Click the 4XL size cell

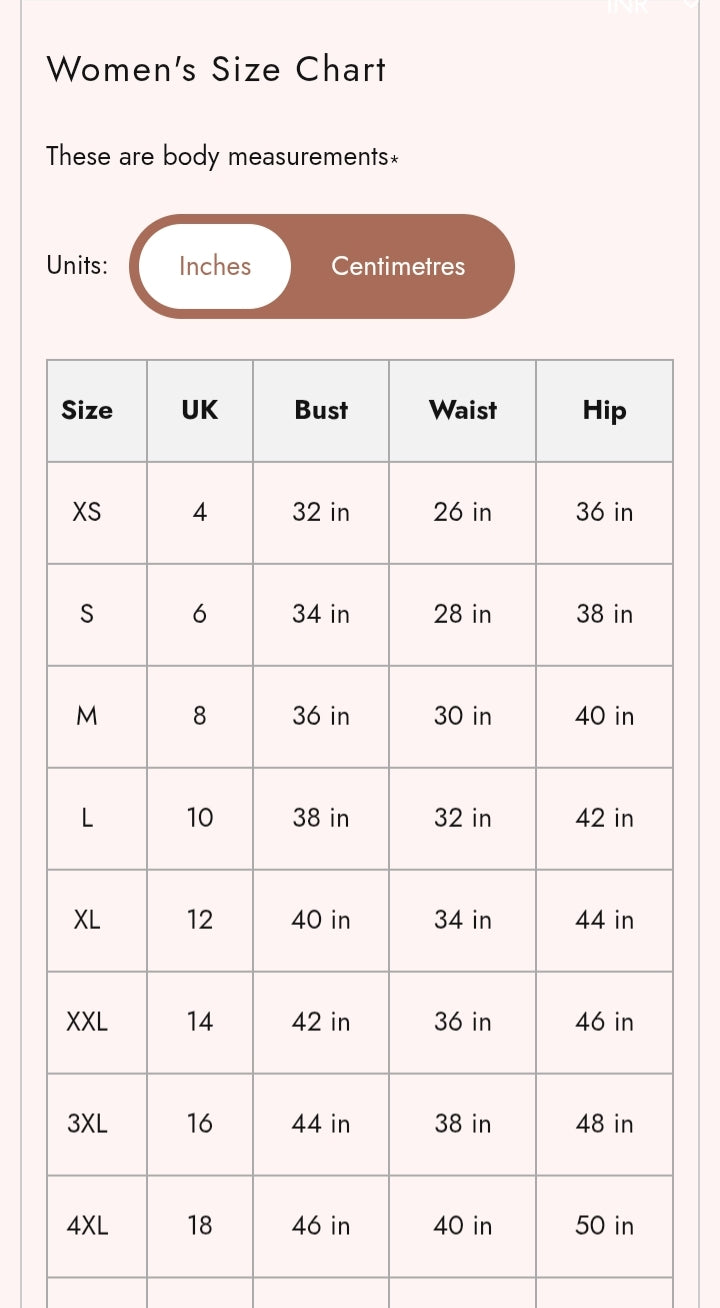pos(87,1226)
